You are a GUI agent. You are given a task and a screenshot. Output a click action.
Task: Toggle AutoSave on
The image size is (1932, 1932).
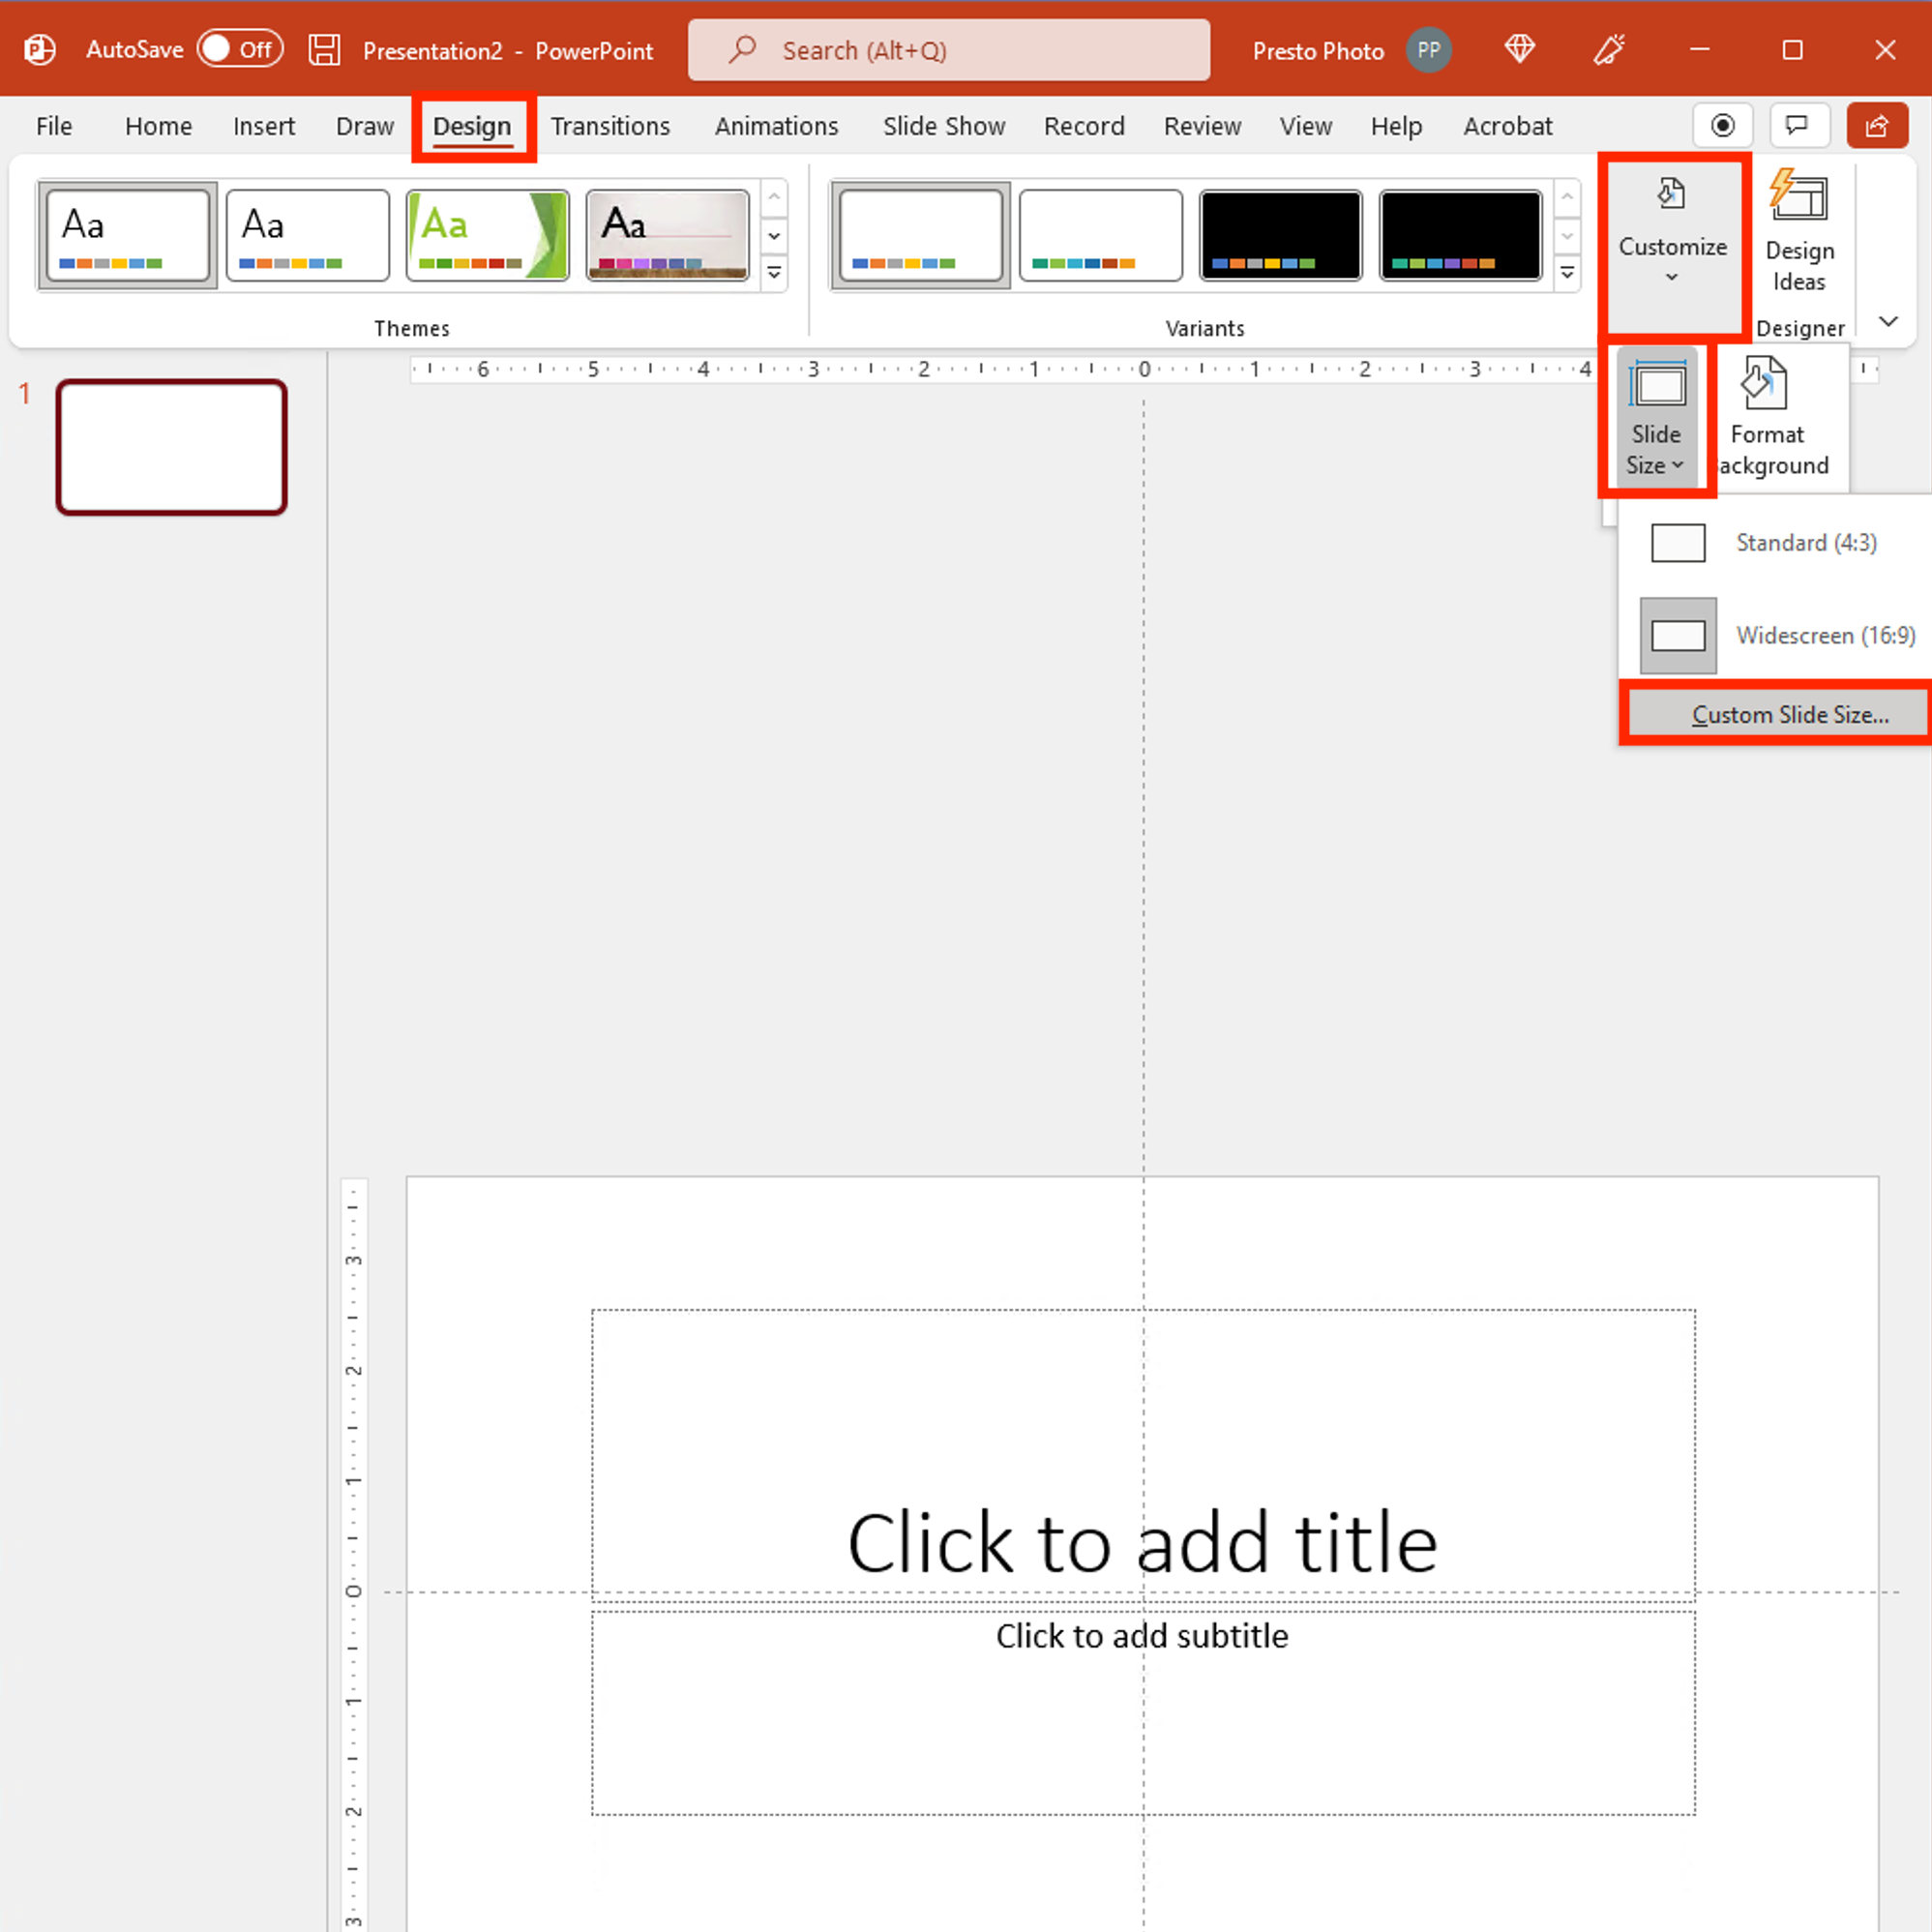coord(239,48)
